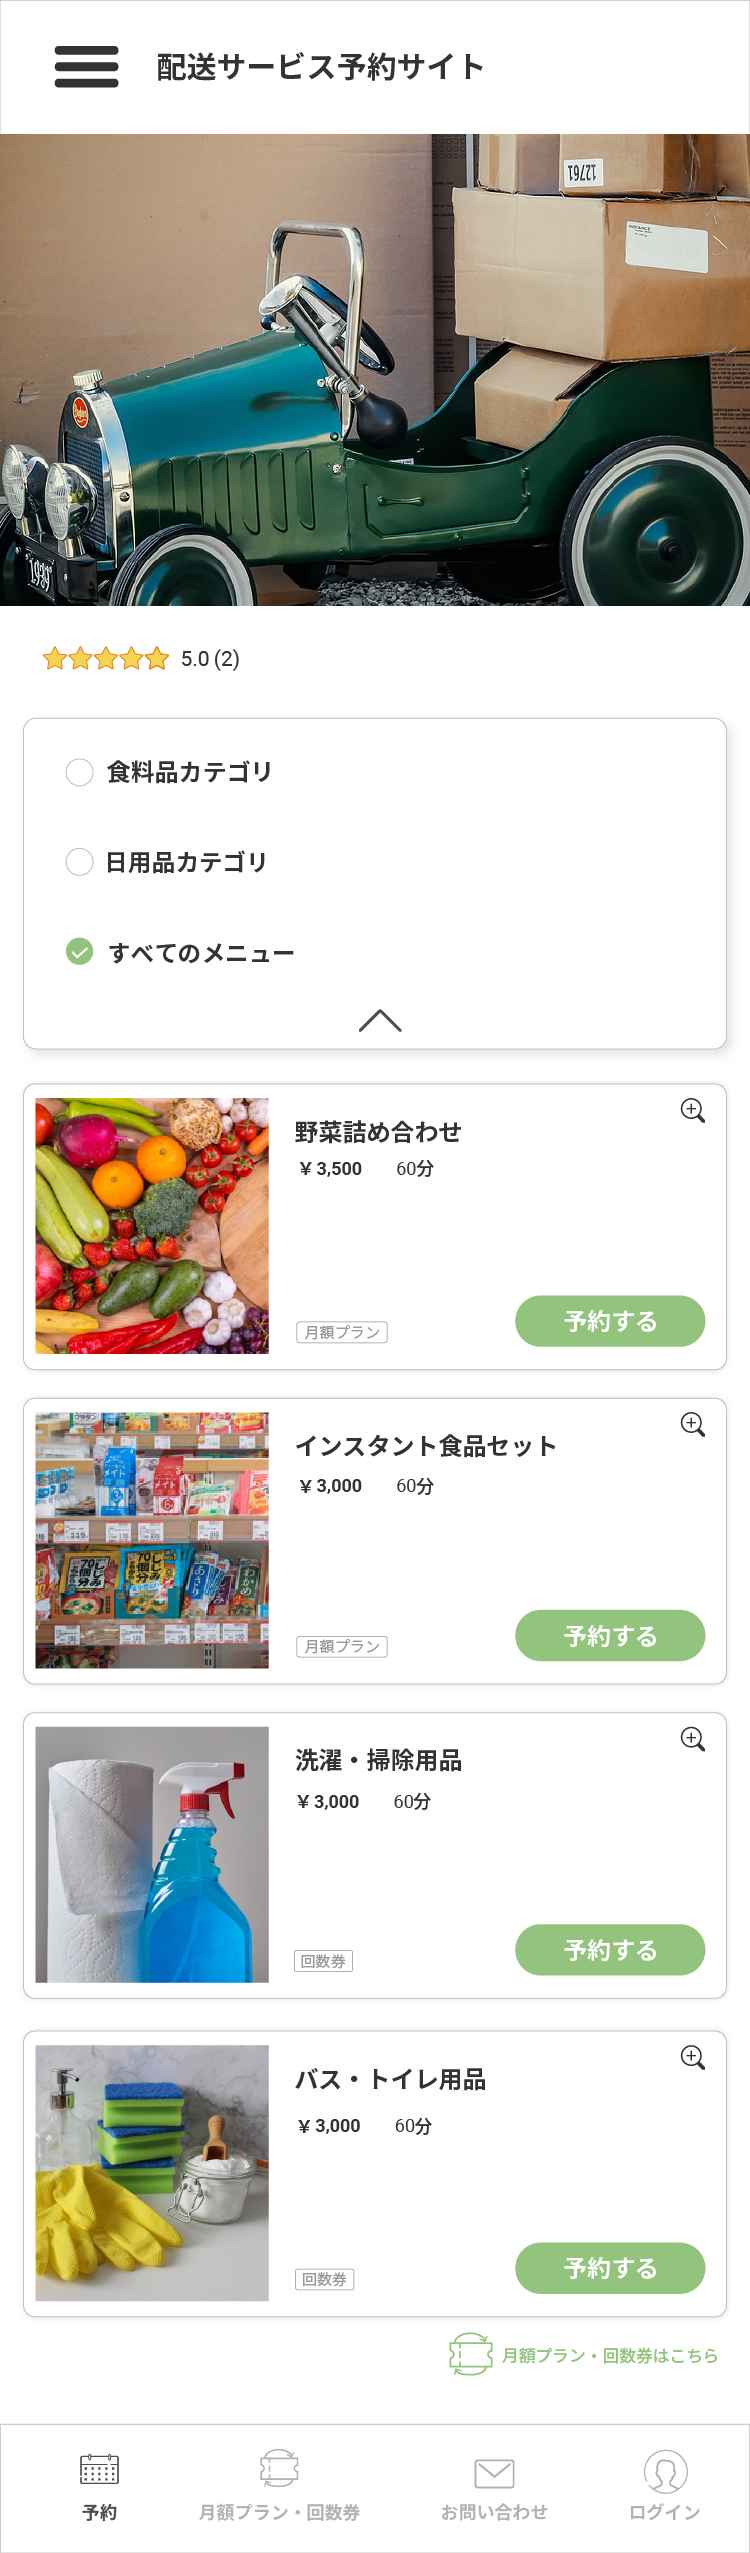Image resolution: width=750 pixels, height=2553 pixels.
Task: Collapse the category filter panel
Action: click(379, 1021)
